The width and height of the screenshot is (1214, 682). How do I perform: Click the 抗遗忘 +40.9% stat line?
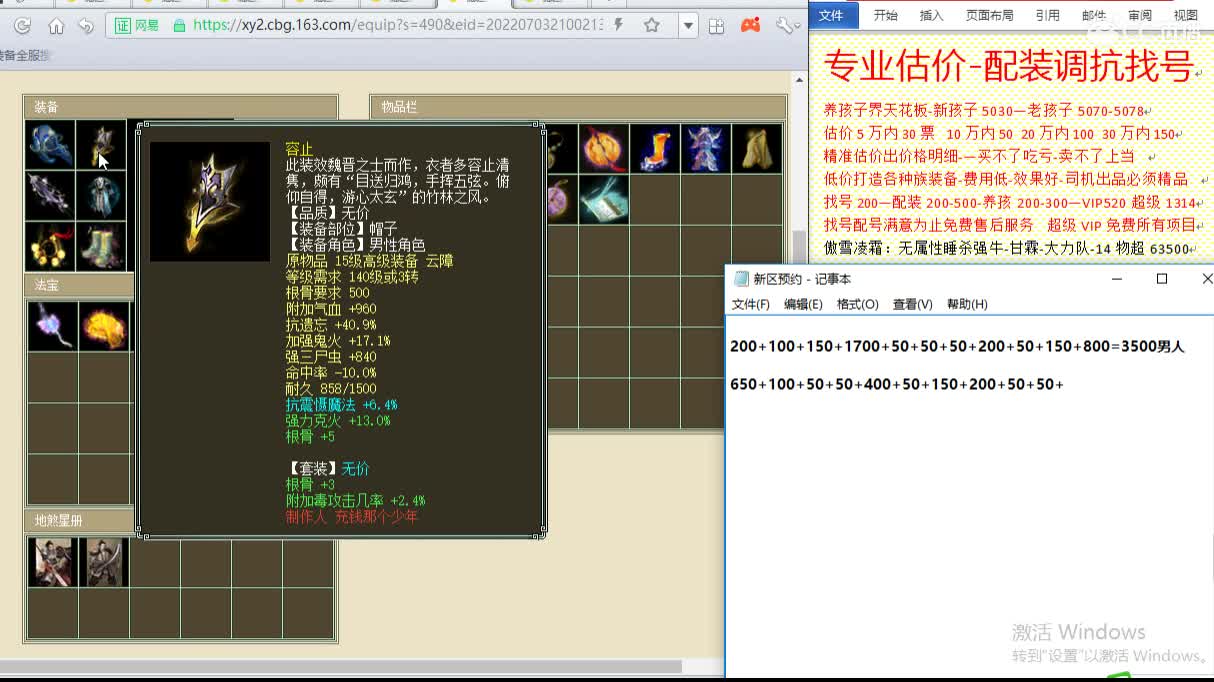pyautogui.click(x=331, y=325)
